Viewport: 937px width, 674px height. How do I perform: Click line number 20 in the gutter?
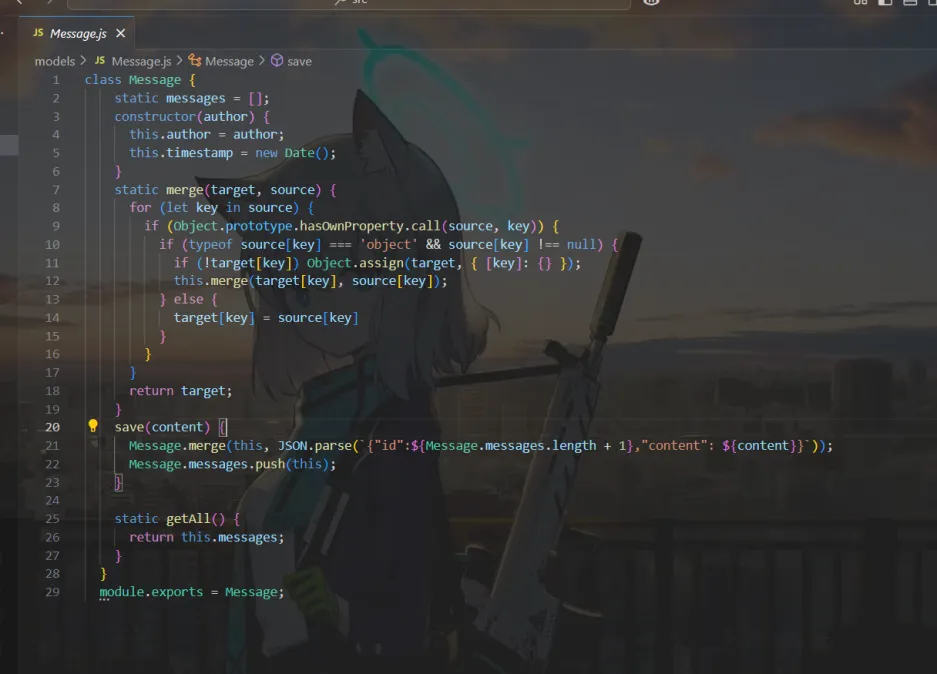coord(52,427)
